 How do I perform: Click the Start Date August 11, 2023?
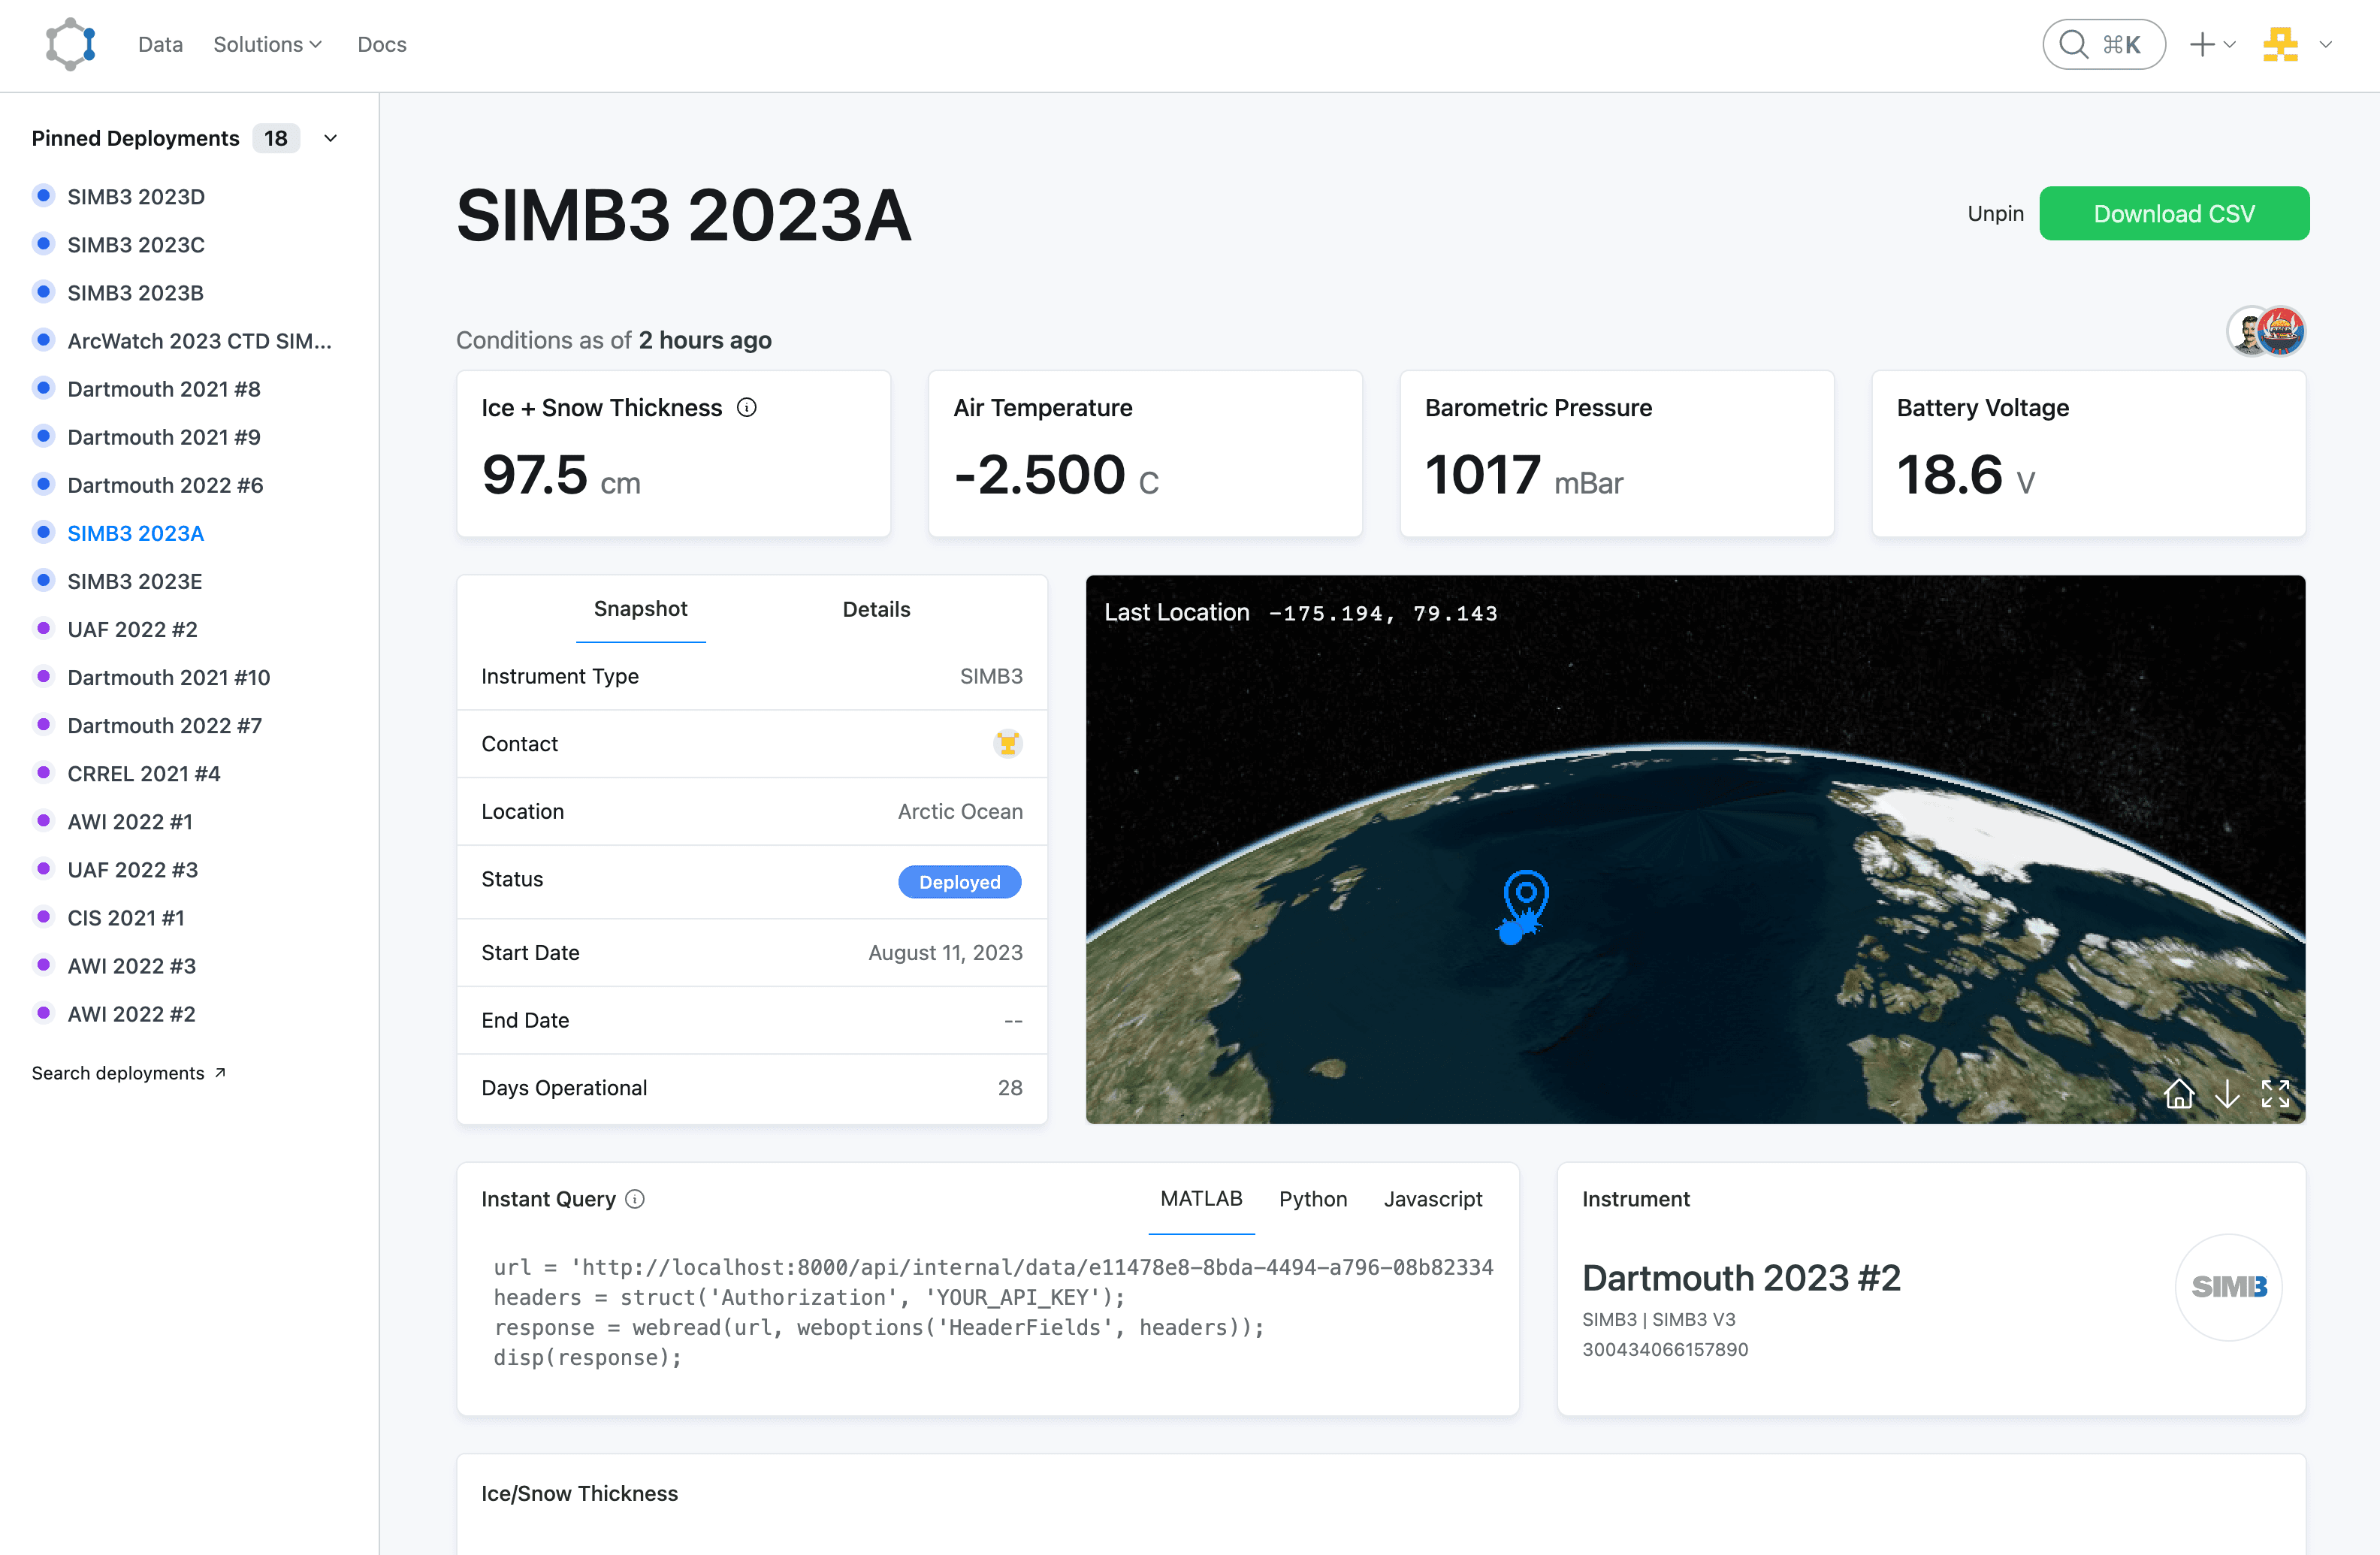945,952
